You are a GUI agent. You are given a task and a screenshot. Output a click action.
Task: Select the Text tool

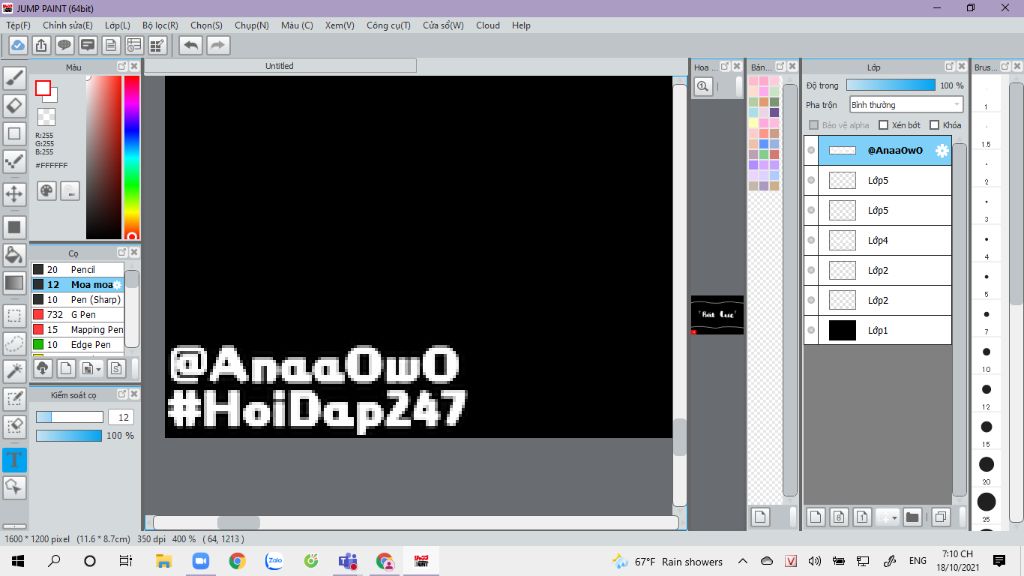(14, 460)
